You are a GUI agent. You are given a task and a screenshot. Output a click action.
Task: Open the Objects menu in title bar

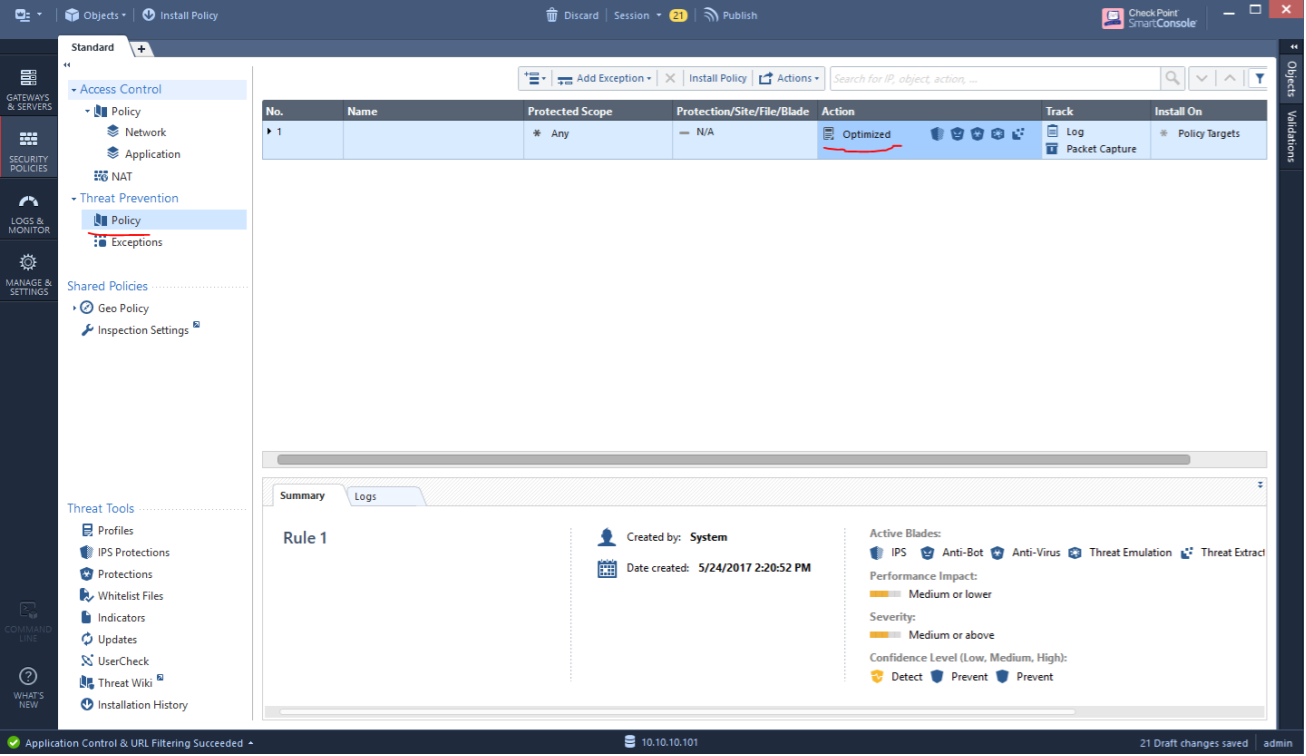pos(96,15)
